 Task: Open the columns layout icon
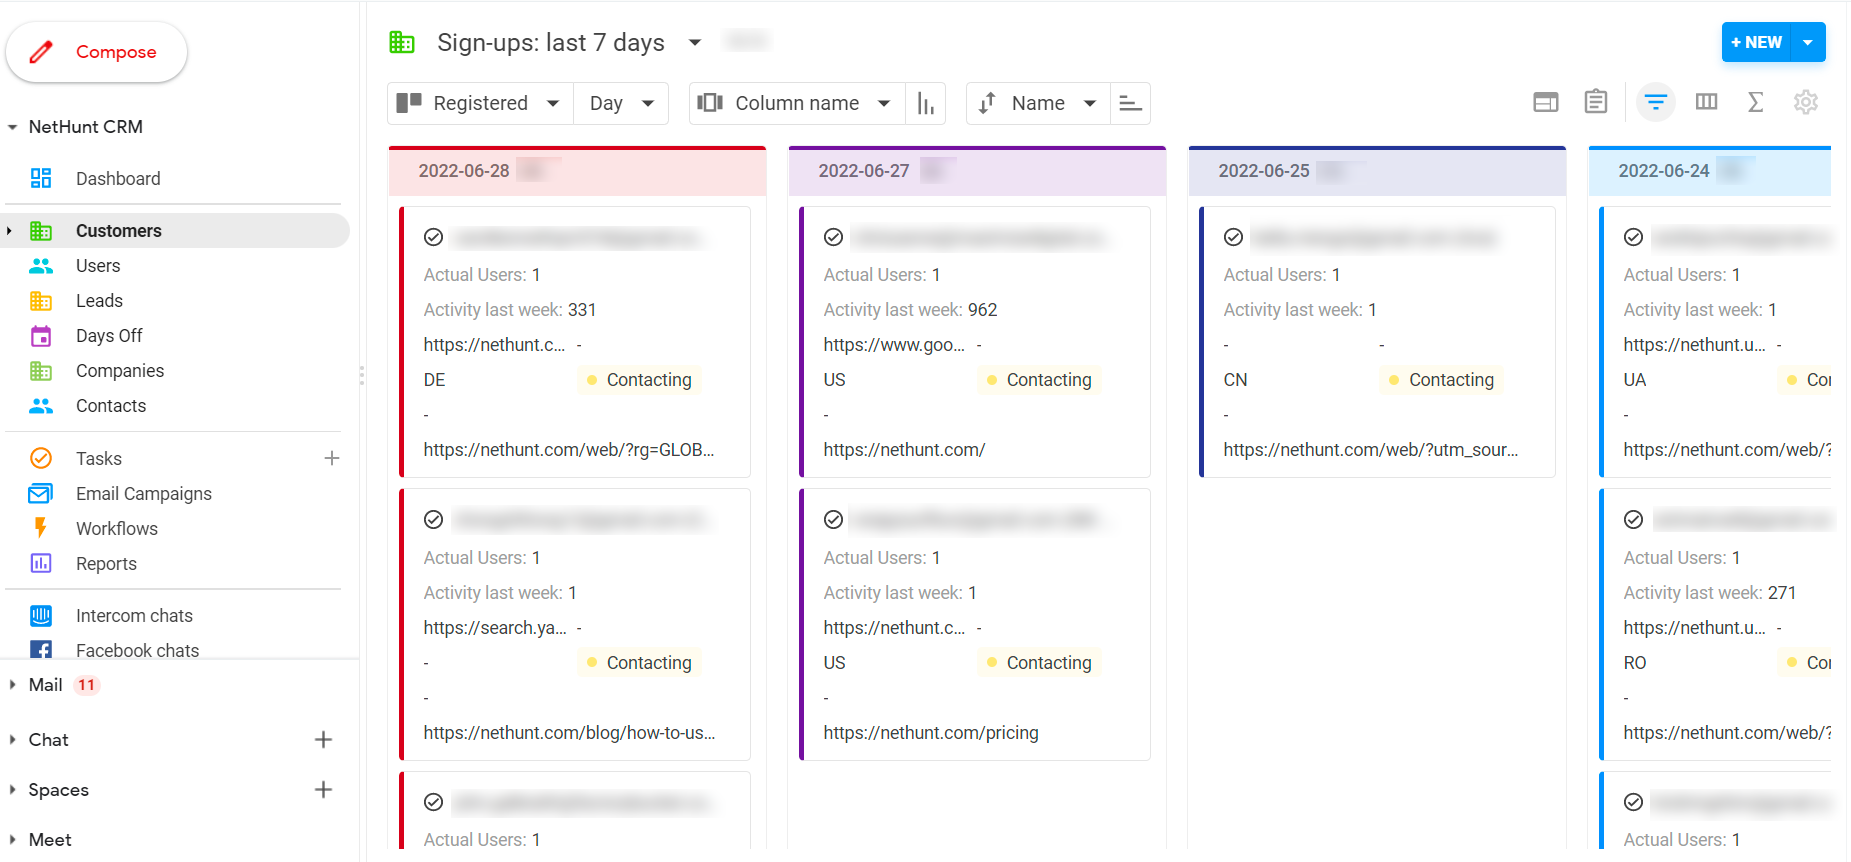tap(1706, 102)
